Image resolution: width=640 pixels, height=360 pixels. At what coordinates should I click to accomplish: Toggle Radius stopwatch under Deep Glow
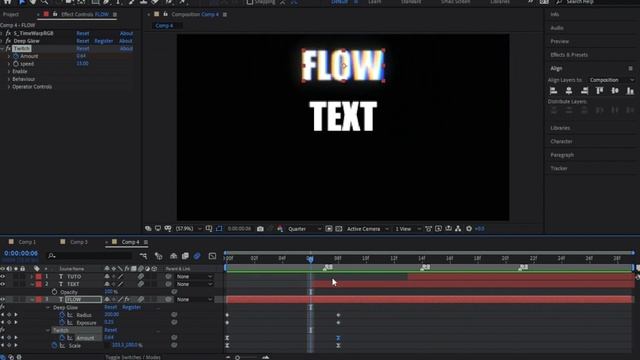(x=62, y=315)
